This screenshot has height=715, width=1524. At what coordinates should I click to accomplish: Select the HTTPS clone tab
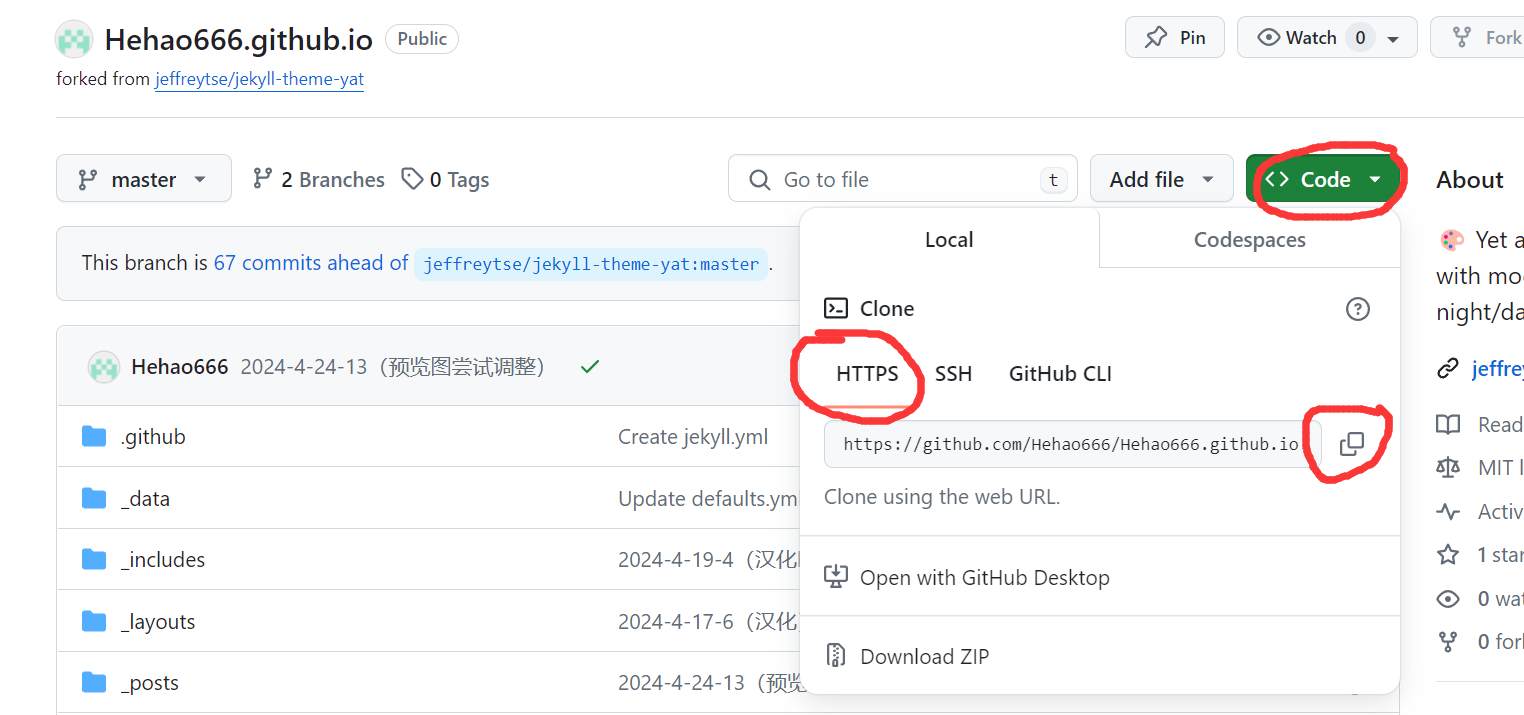pos(867,373)
